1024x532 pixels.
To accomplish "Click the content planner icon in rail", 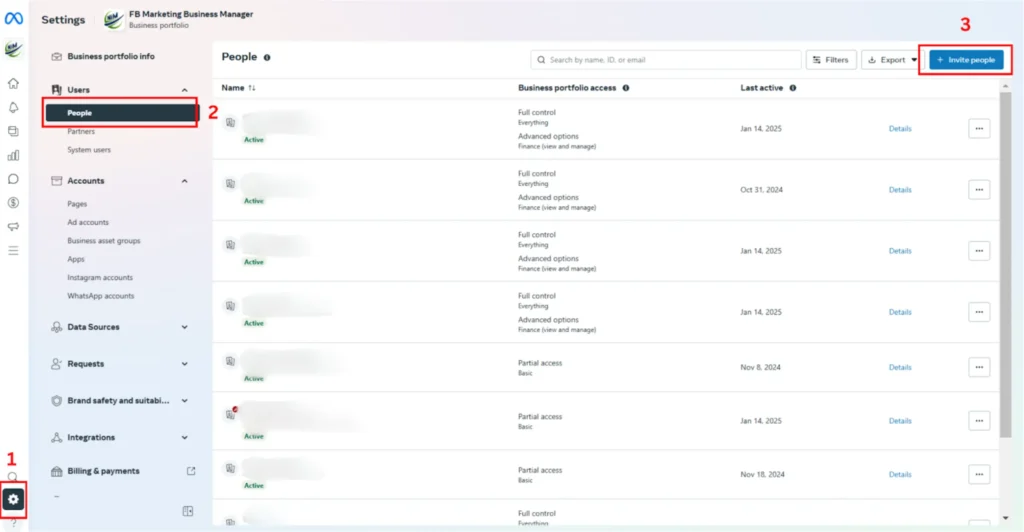I will (13, 131).
